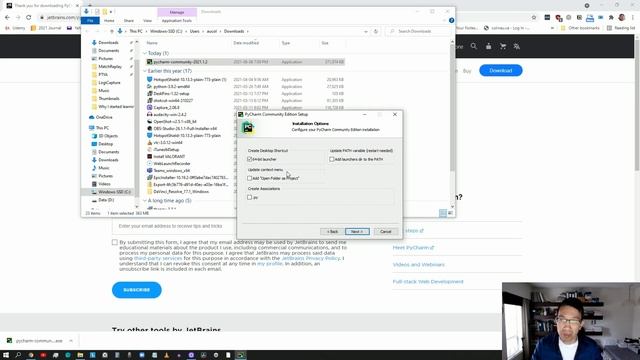Screen dimensions: 640x360
Task: Collapse the Earlier this year group
Action: click(144, 71)
